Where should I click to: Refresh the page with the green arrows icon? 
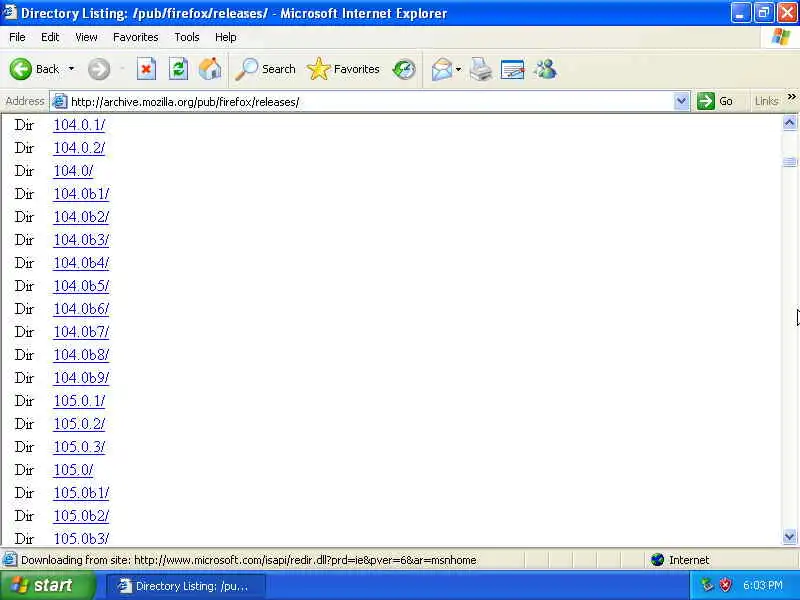pyautogui.click(x=178, y=69)
